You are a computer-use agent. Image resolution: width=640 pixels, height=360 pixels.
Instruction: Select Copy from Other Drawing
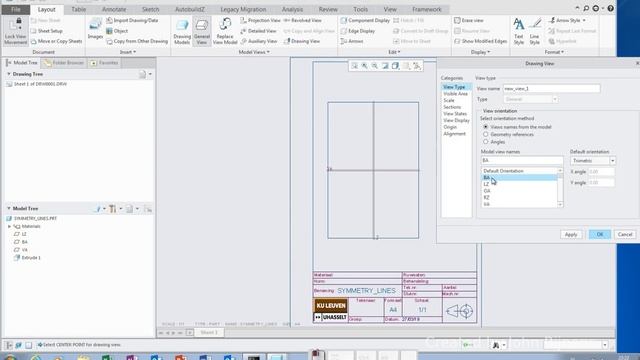click(x=137, y=41)
